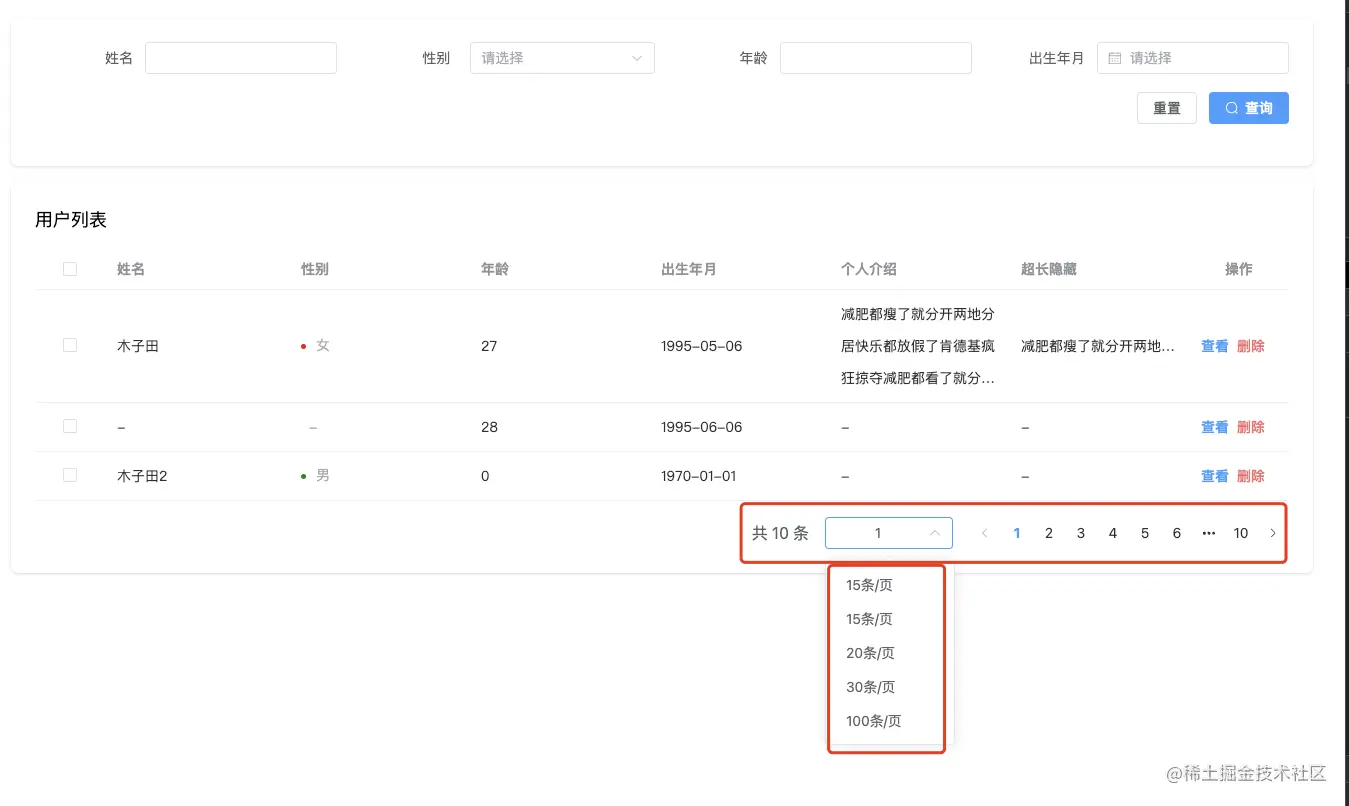Click the multi-line 个人介绍 text for 木子田
The height and width of the screenshot is (806, 1349).
pyautogui.click(x=918, y=346)
